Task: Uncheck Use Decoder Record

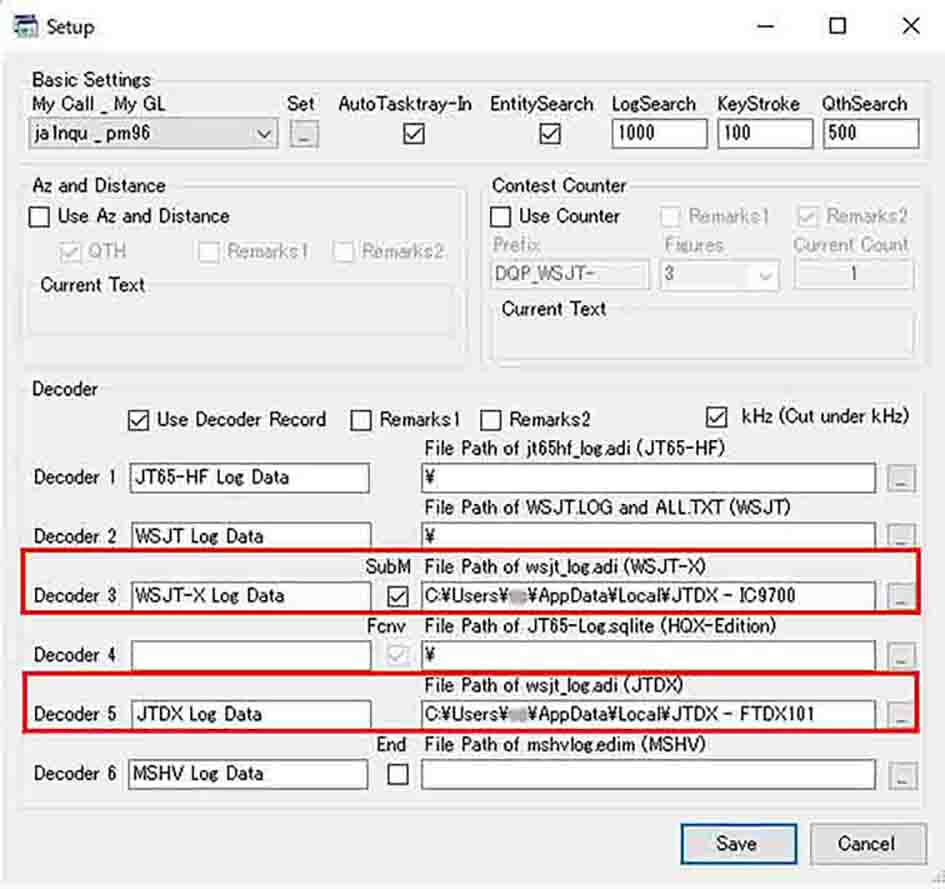Action: [139, 420]
